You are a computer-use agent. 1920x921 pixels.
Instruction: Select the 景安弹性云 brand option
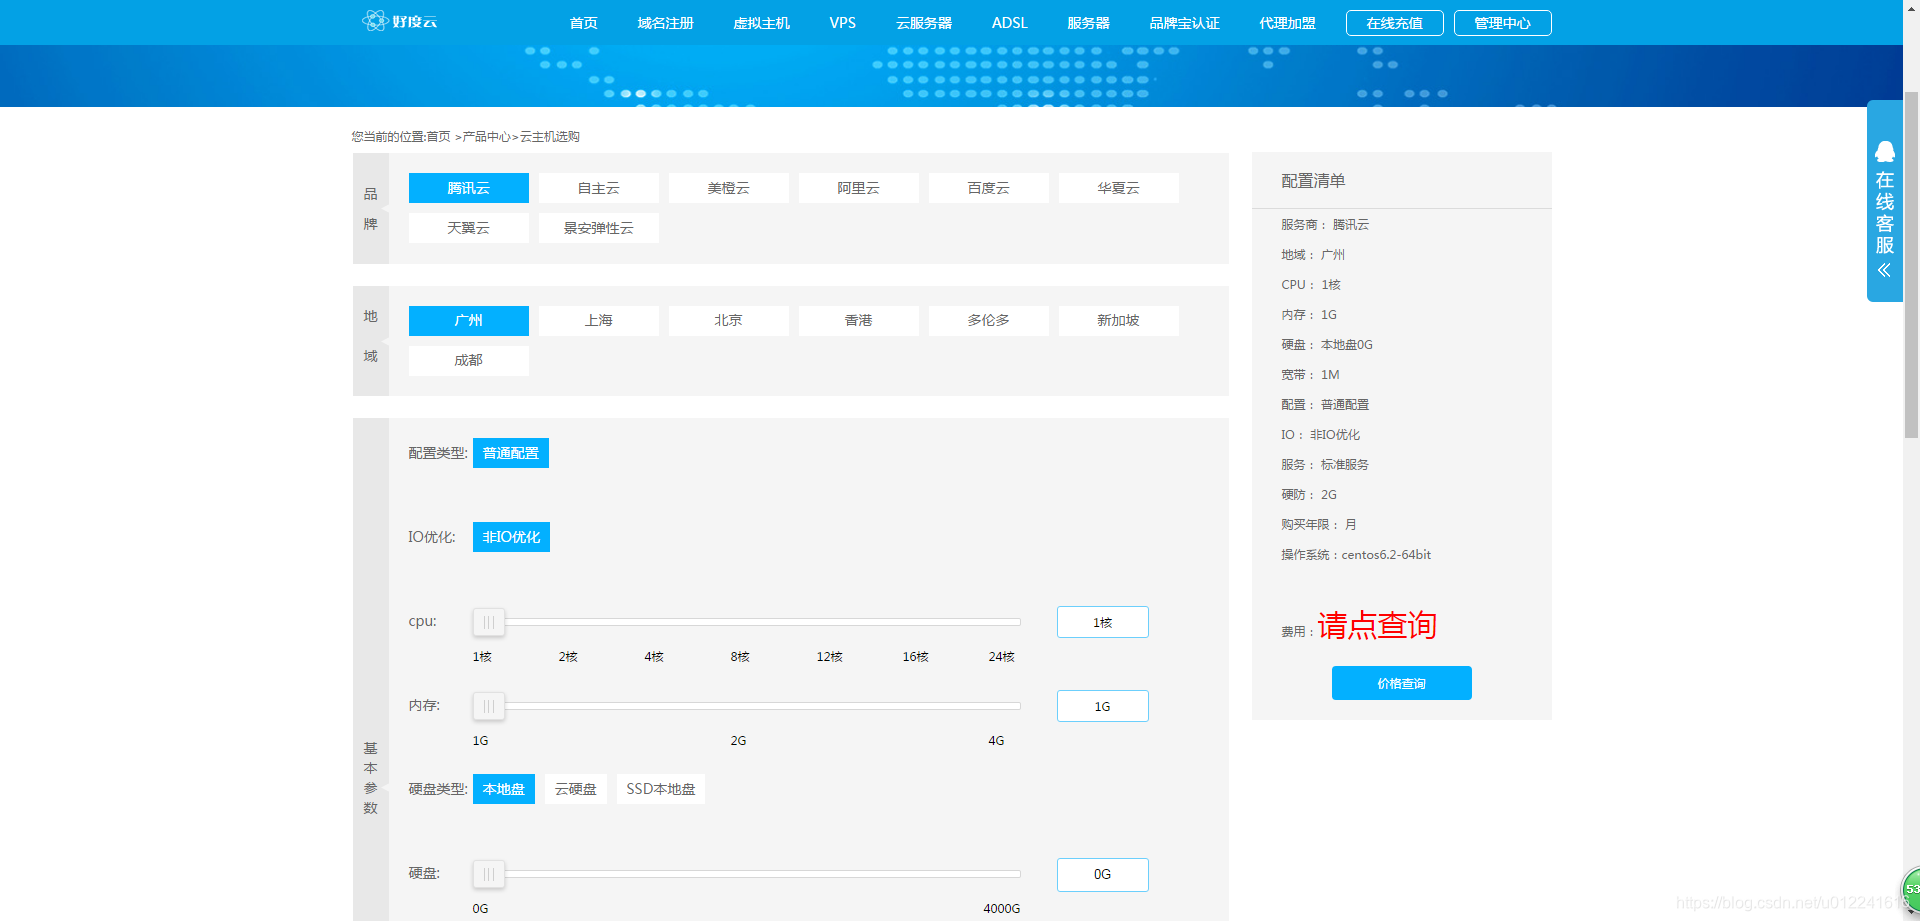click(598, 228)
